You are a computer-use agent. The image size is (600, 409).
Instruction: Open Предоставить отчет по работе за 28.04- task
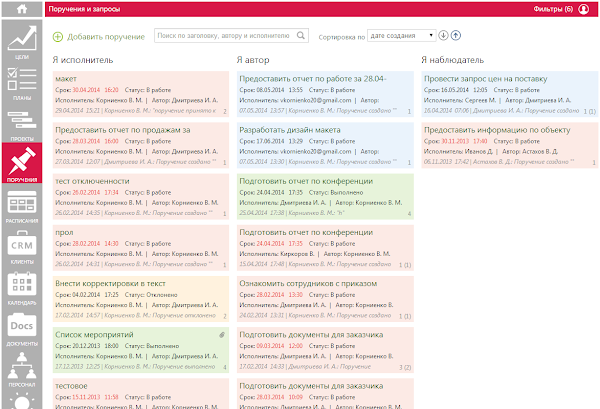(x=313, y=79)
